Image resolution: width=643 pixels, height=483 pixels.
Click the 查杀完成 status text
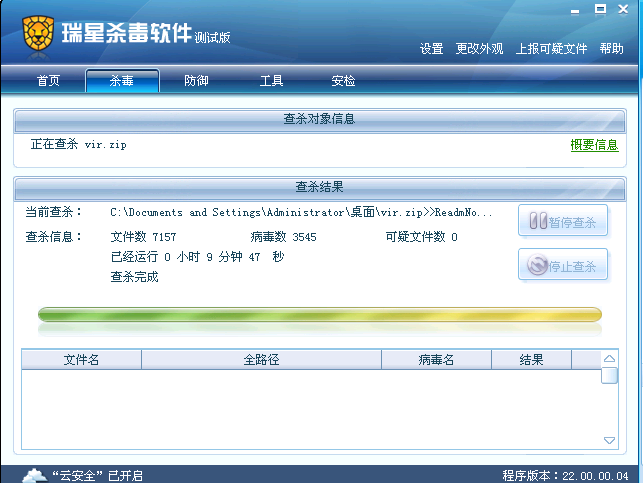(134, 277)
